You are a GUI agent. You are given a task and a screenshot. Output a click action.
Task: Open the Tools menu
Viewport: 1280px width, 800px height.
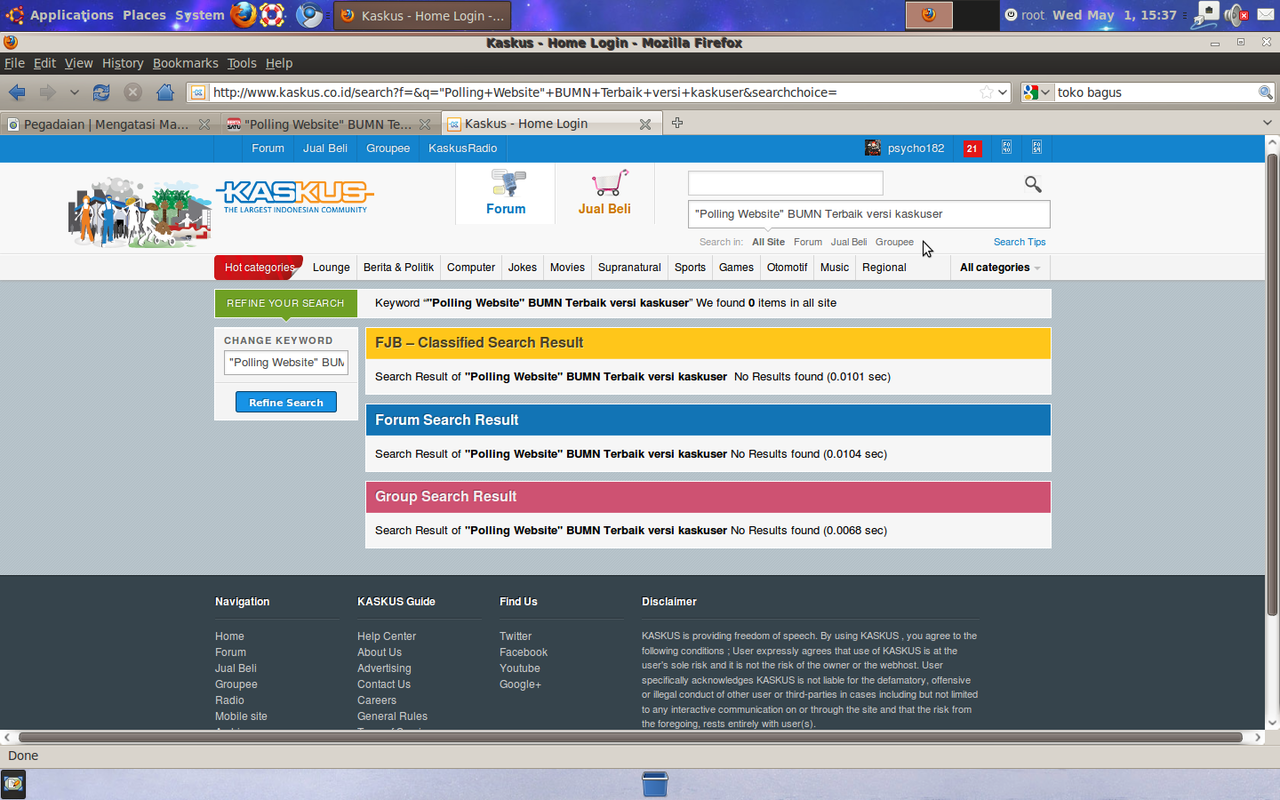[x=242, y=63]
